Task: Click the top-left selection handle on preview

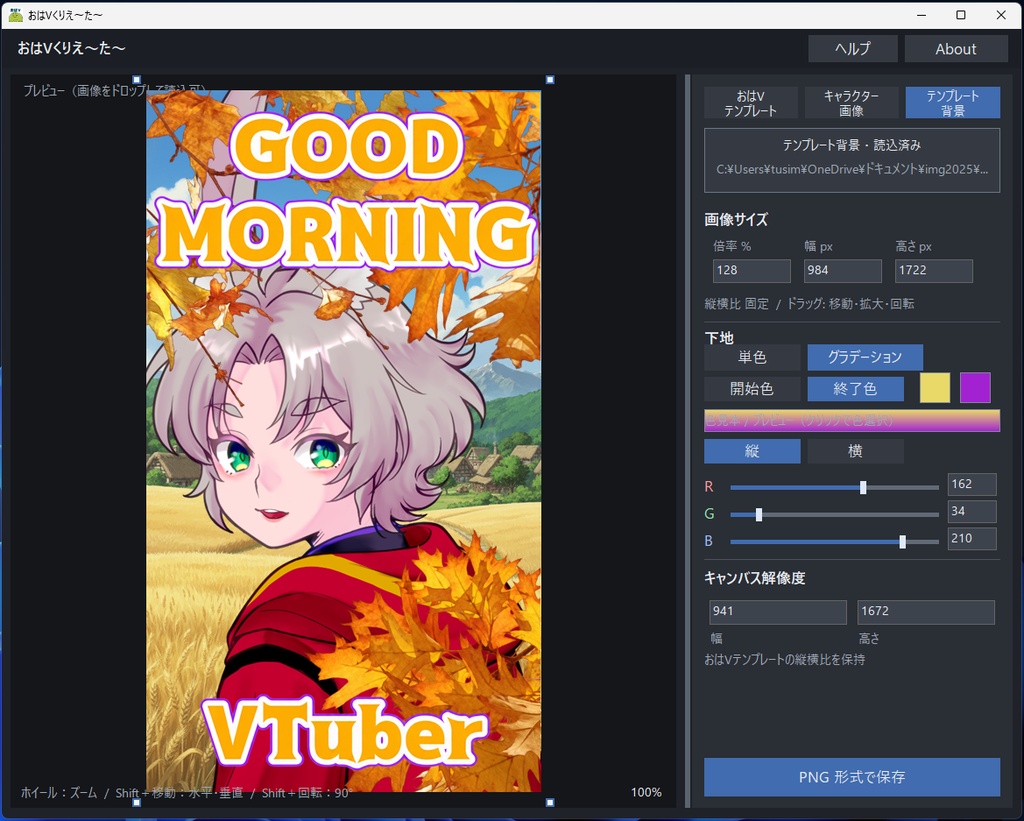Action: click(x=136, y=80)
